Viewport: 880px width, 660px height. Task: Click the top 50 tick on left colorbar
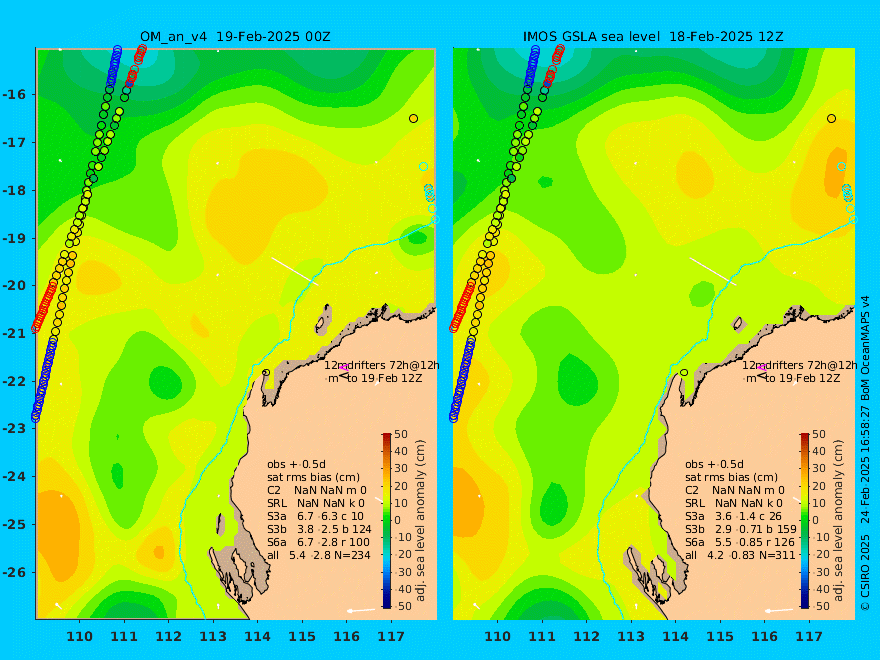tap(401, 434)
